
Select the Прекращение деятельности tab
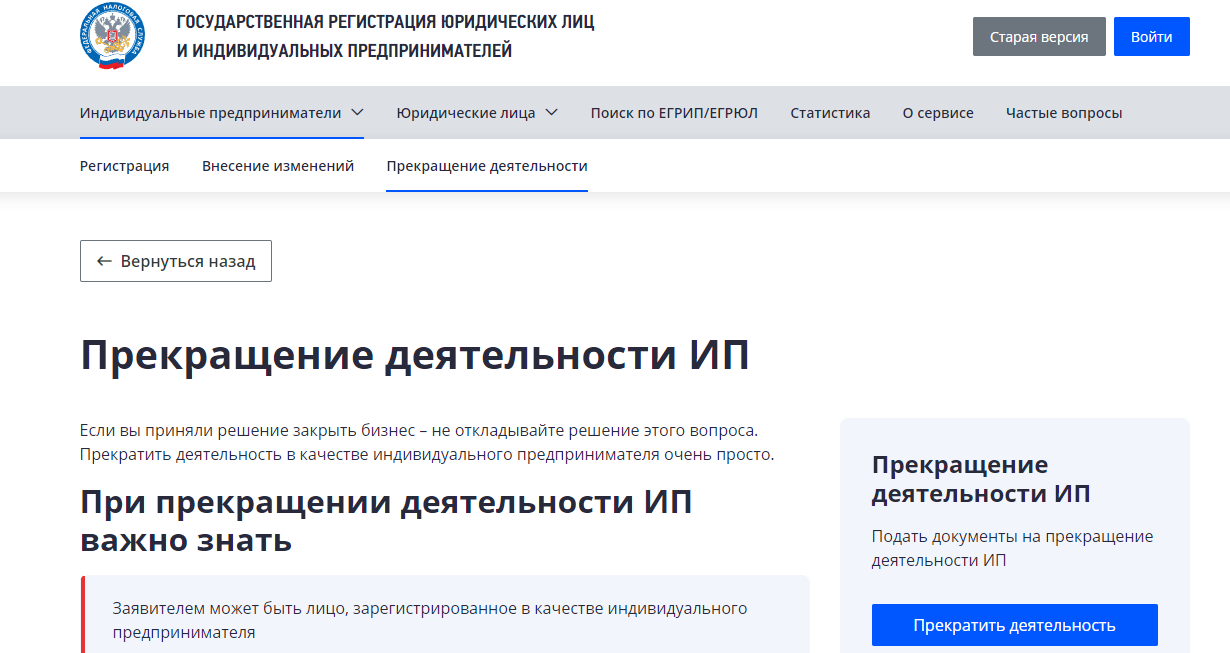point(487,166)
